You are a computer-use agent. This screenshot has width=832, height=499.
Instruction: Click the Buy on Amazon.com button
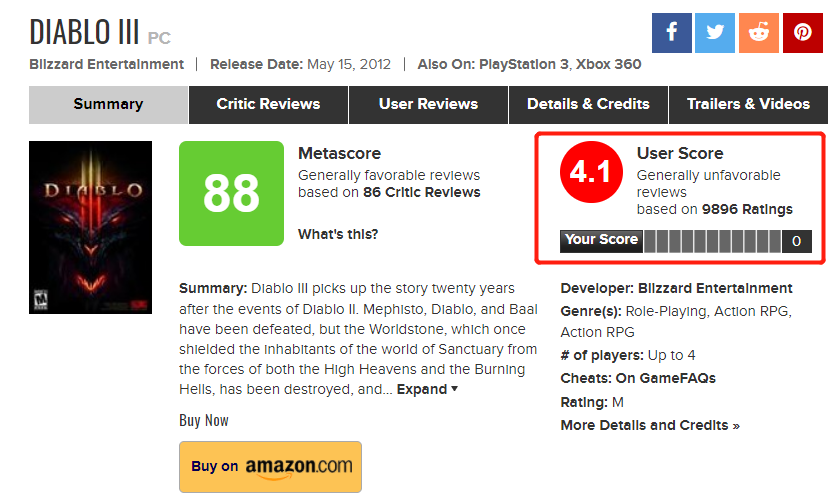[x=271, y=466]
